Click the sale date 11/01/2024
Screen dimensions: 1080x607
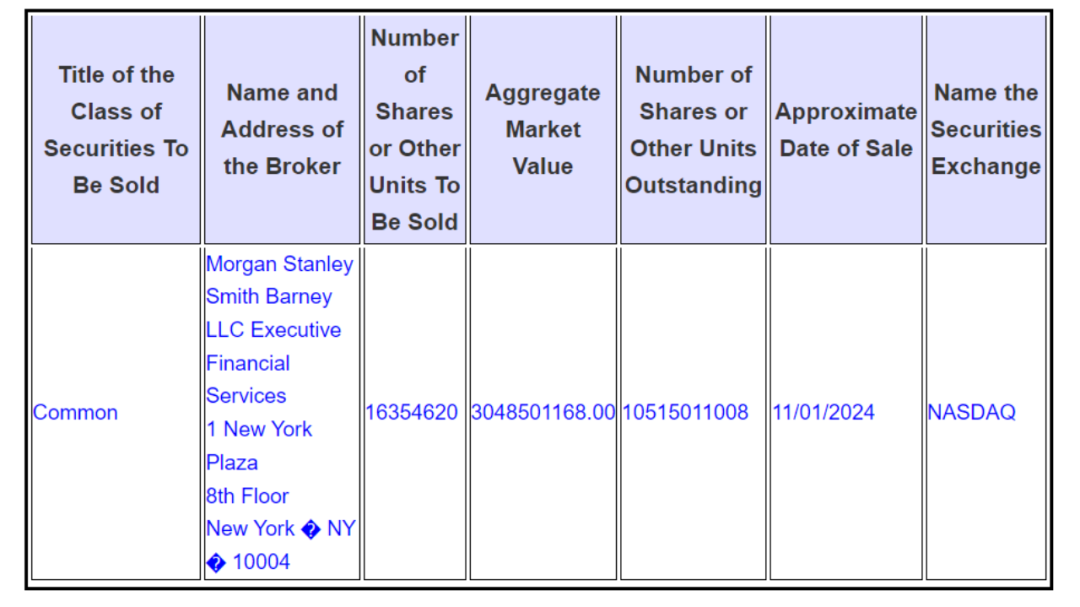(823, 412)
